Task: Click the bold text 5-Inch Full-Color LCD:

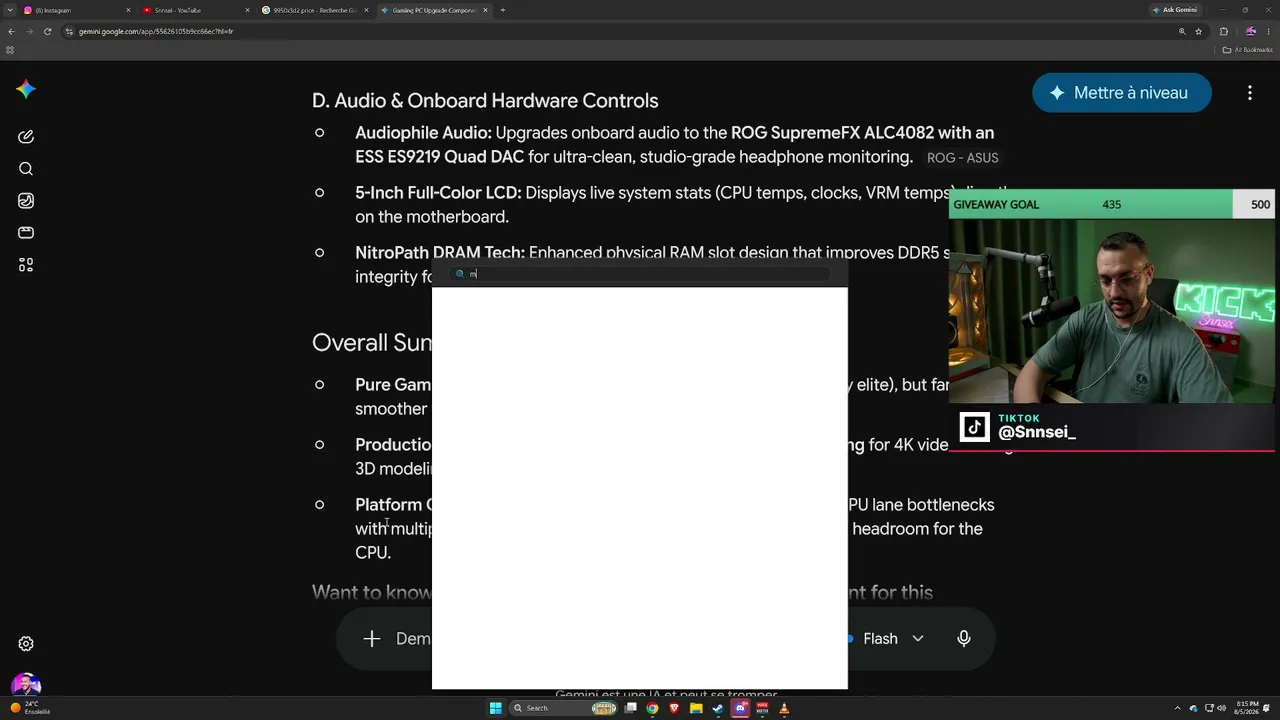Action: [438, 193]
